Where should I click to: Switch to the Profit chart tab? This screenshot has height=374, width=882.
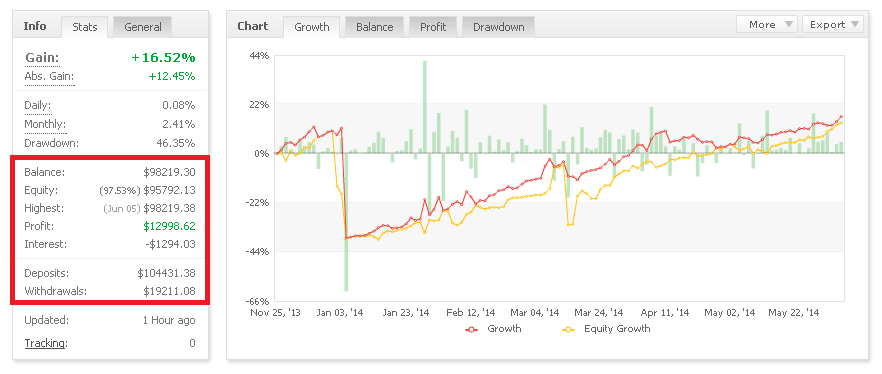433,27
